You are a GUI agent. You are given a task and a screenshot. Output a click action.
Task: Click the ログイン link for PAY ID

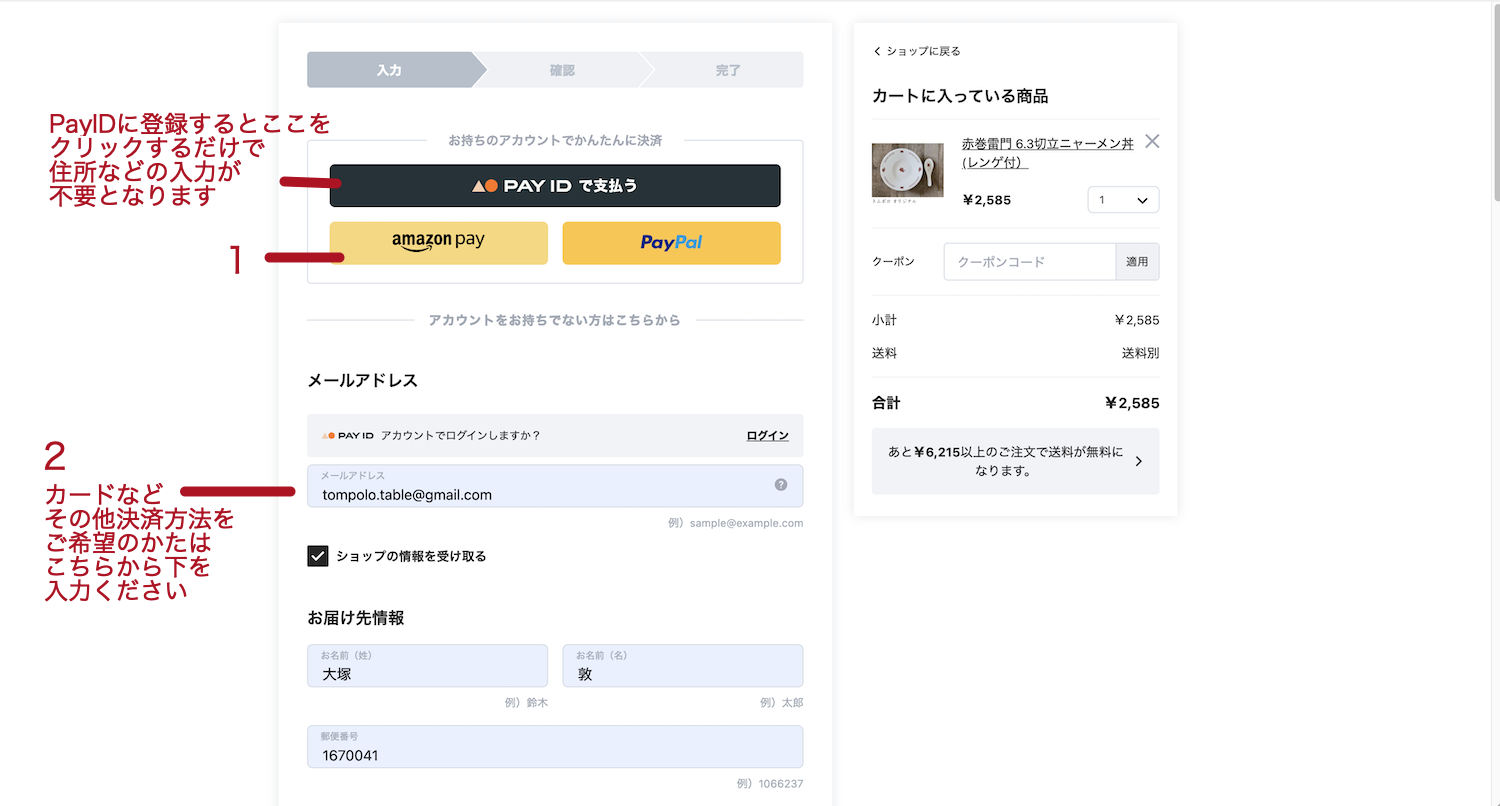point(767,436)
